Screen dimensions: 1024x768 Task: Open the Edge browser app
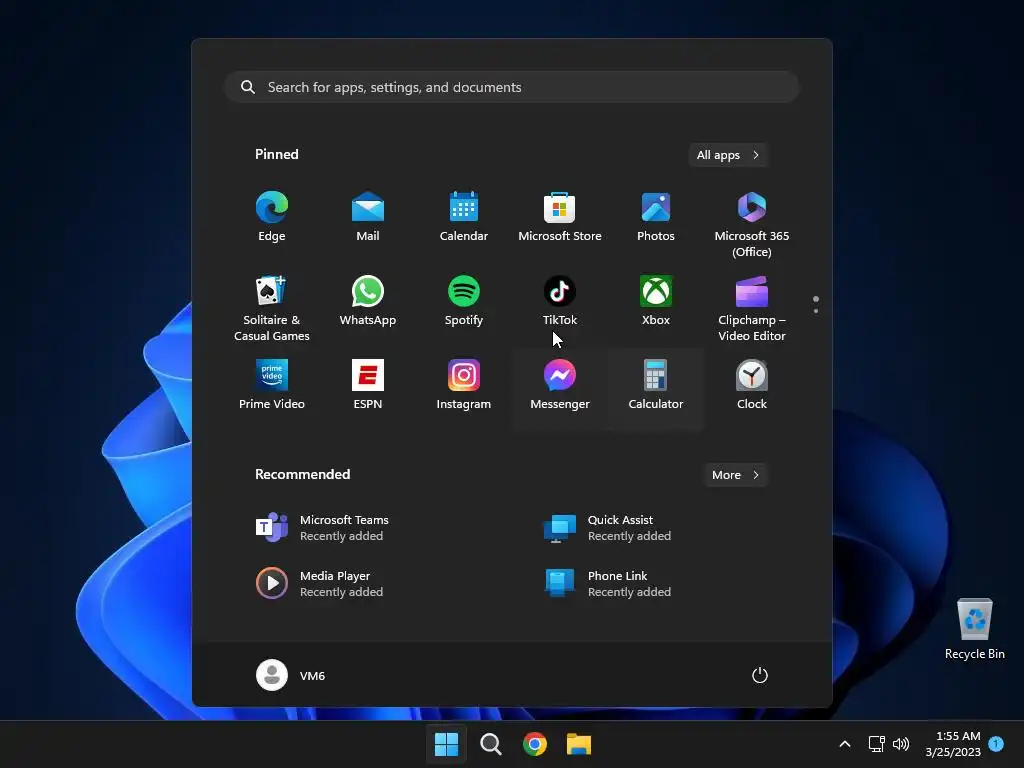click(x=272, y=217)
